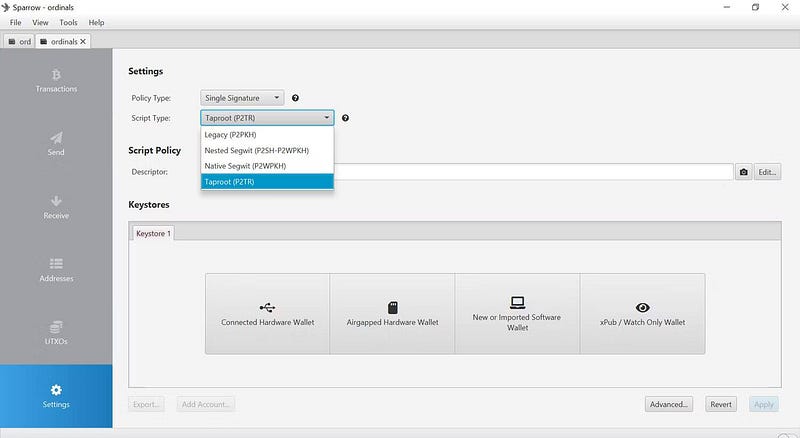Go to the Send section

(x=56, y=144)
